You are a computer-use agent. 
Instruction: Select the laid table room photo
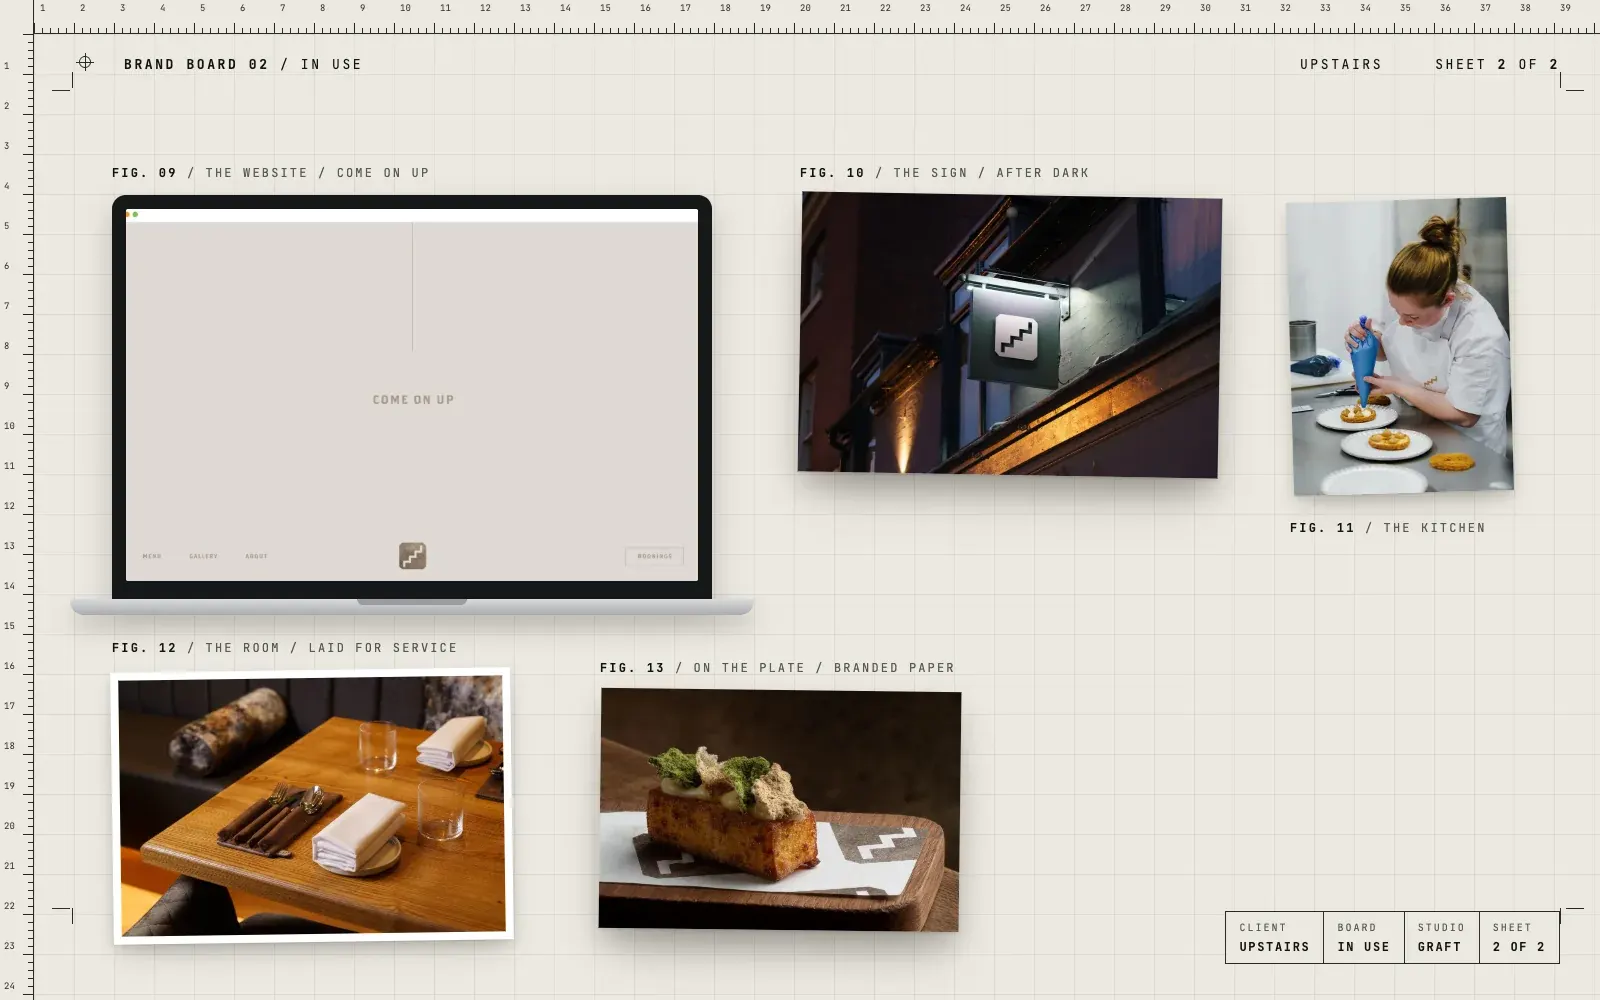pos(312,805)
